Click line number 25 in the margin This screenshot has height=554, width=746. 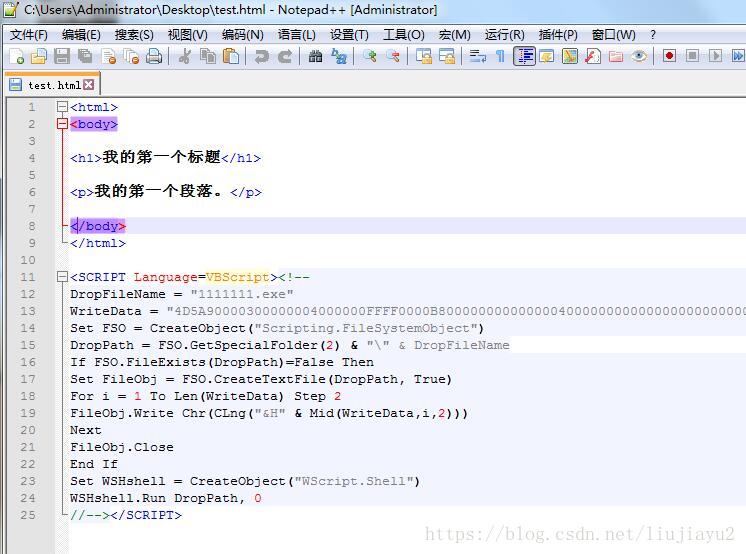click(28, 515)
